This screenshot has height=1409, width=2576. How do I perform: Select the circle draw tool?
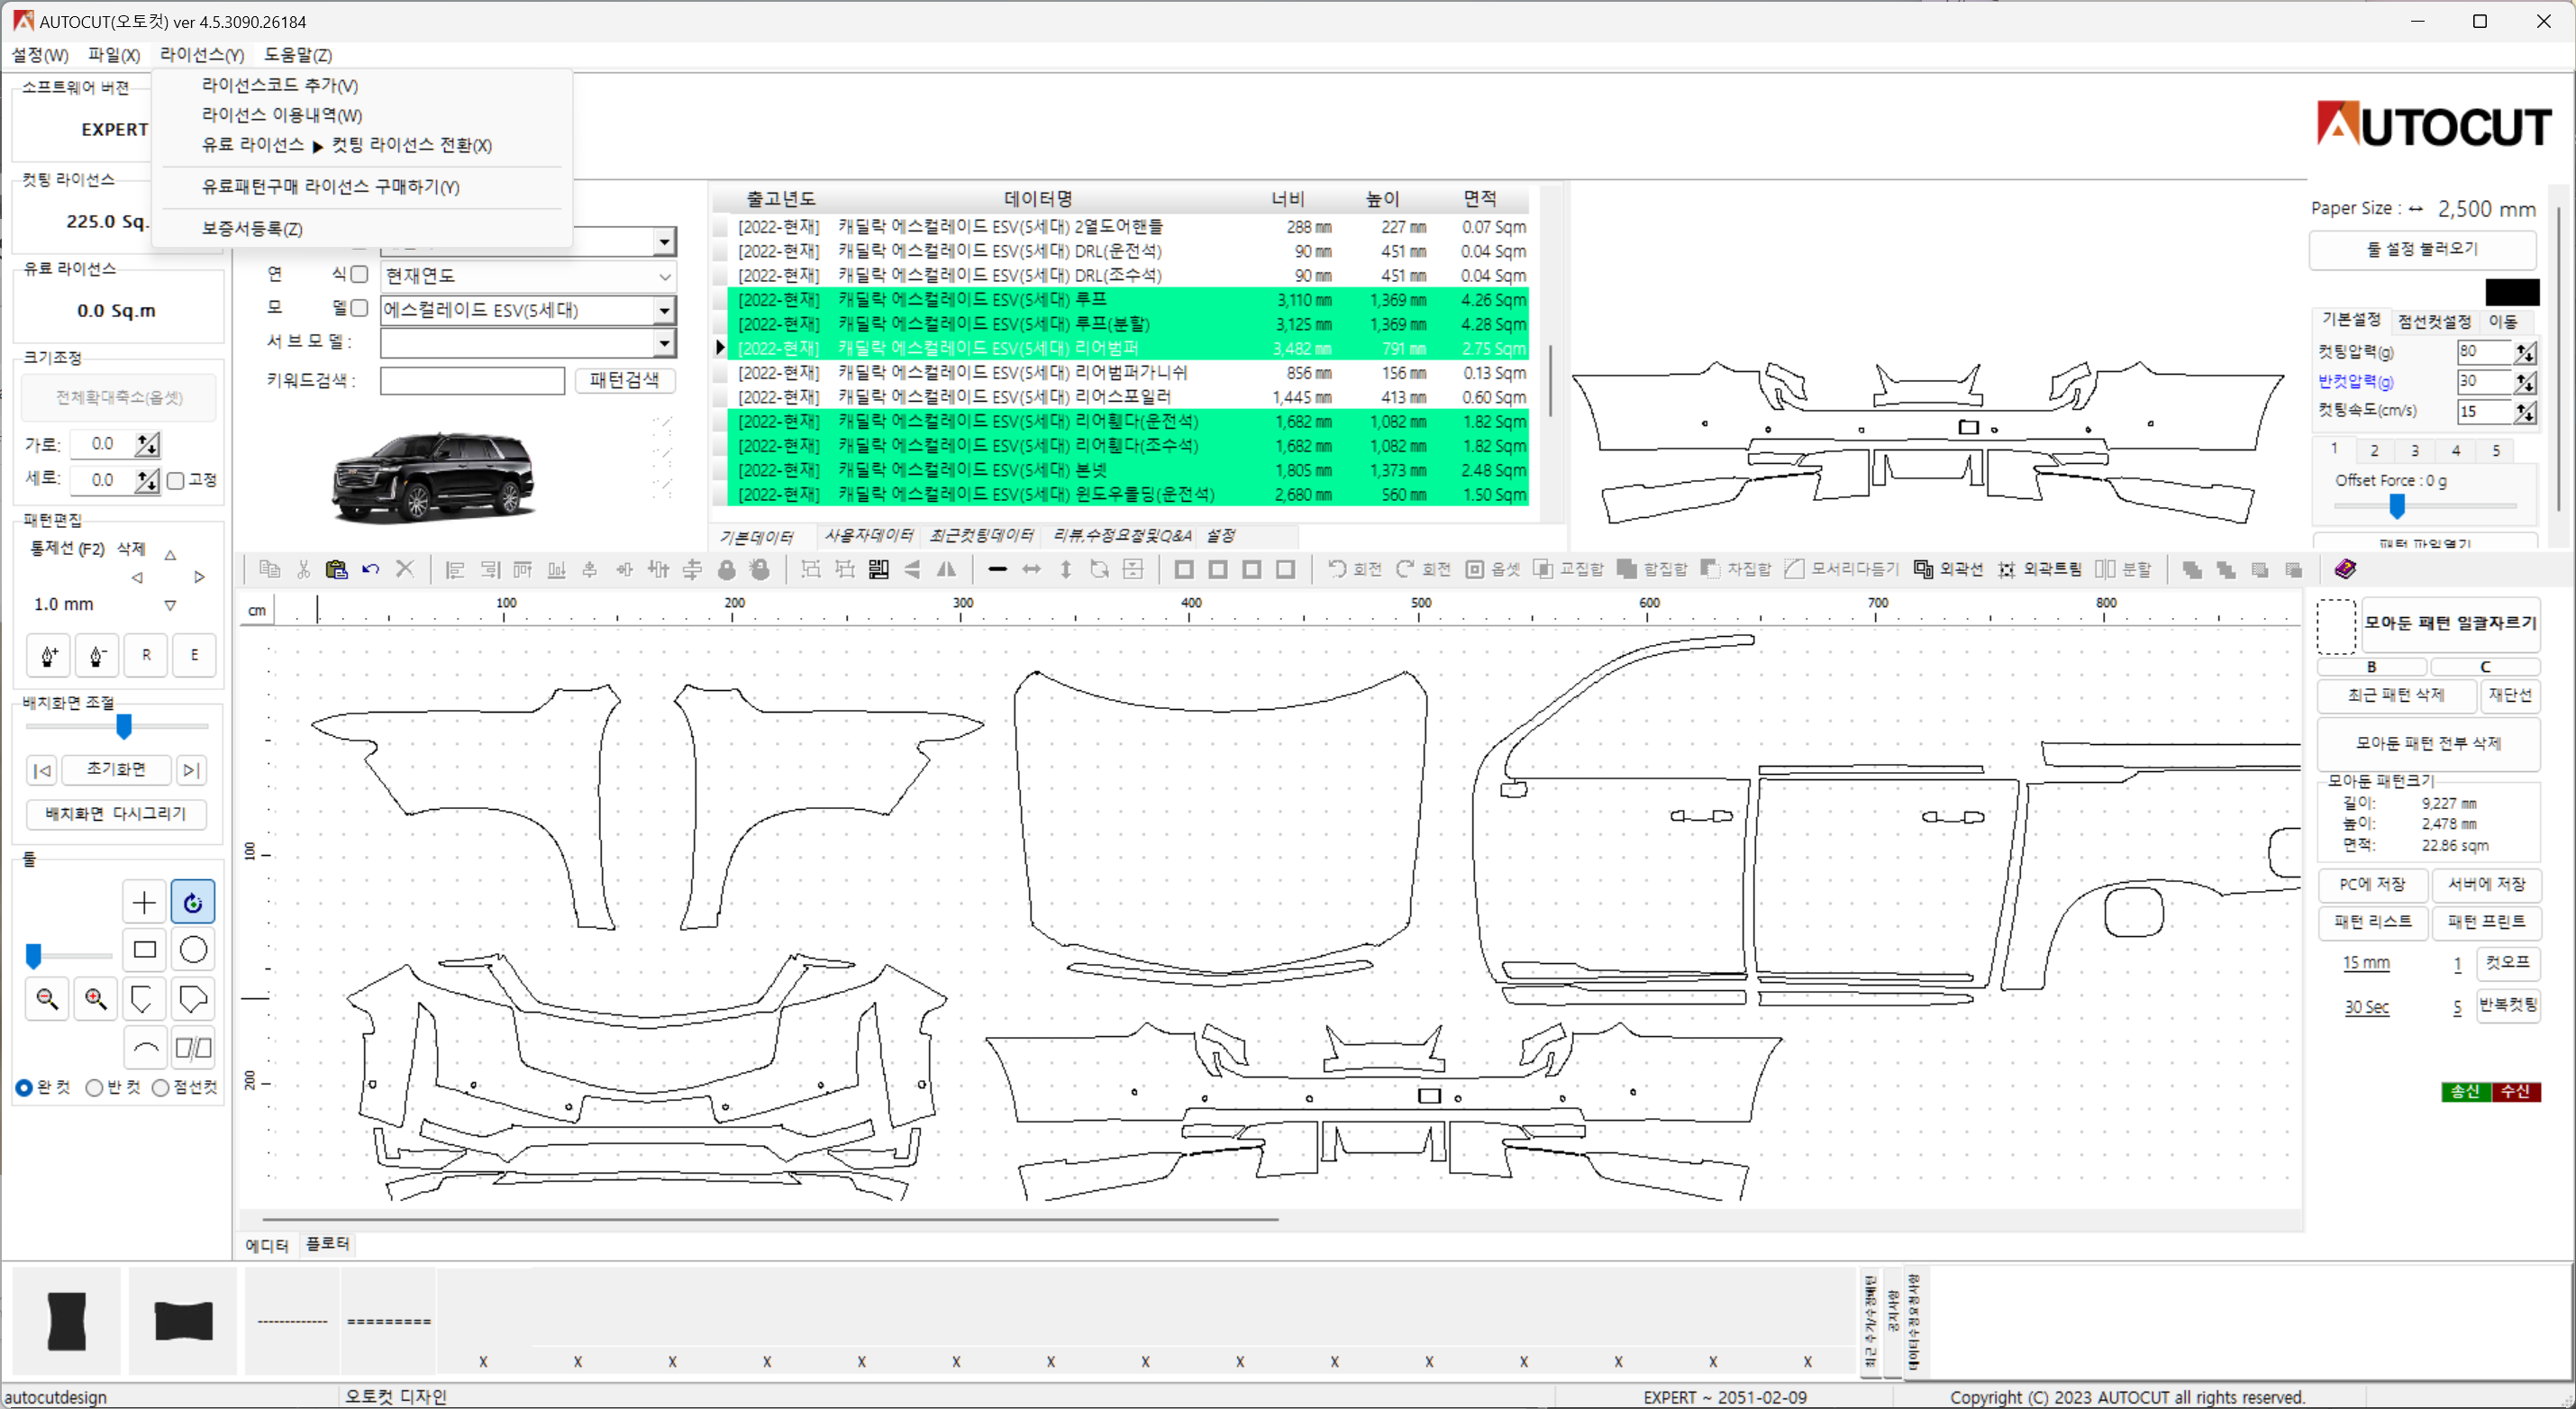click(193, 949)
